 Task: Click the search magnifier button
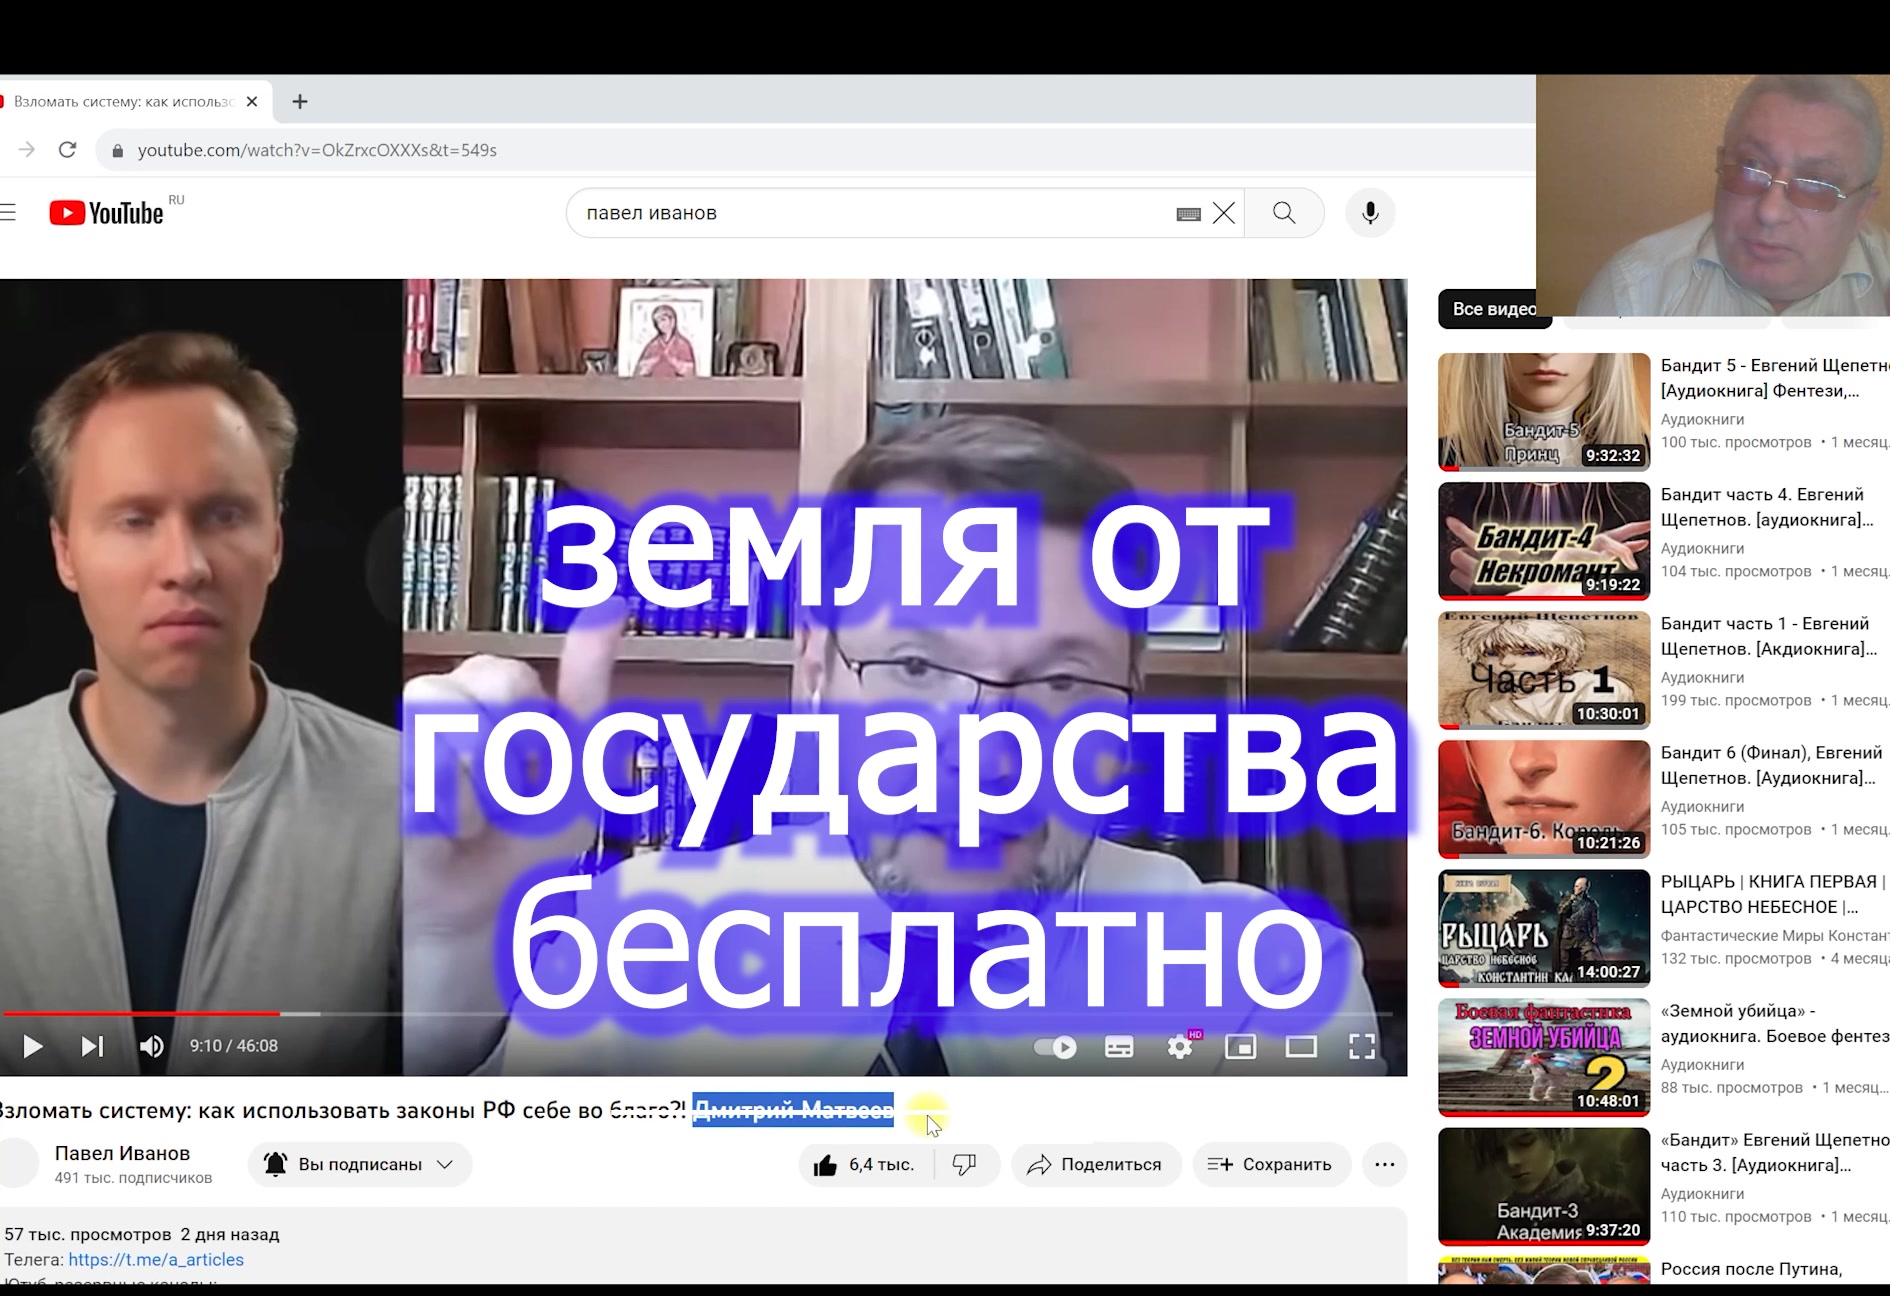coord(1284,213)
